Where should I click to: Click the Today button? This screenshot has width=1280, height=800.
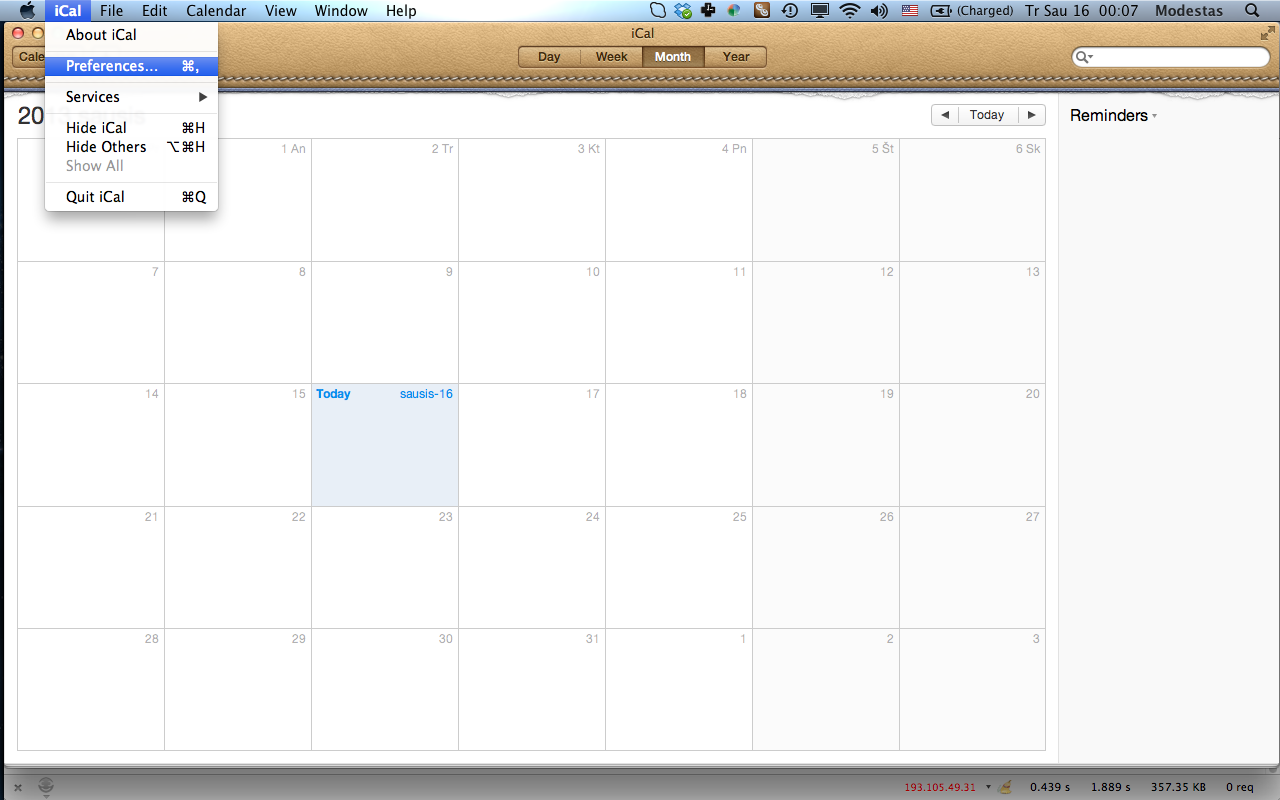click(987, 115)
